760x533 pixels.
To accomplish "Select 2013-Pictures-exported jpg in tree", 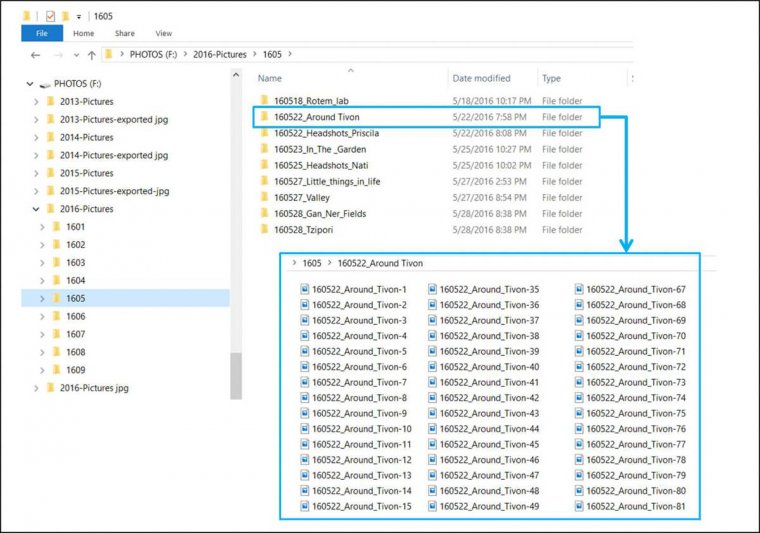I will tap(114, 120).
